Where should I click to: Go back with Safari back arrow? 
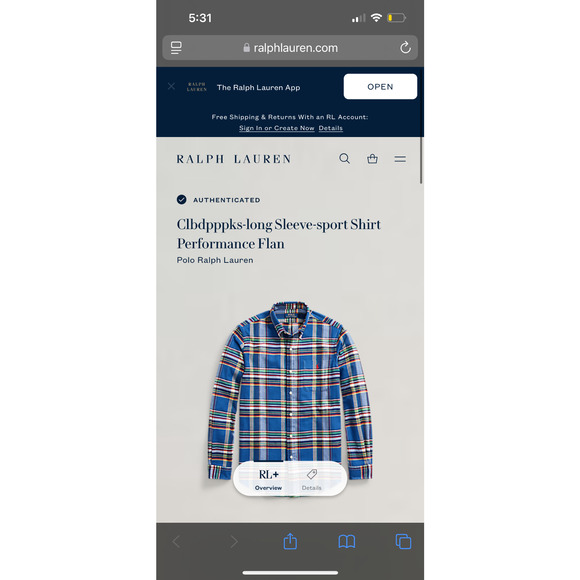(x=177, y=542)
